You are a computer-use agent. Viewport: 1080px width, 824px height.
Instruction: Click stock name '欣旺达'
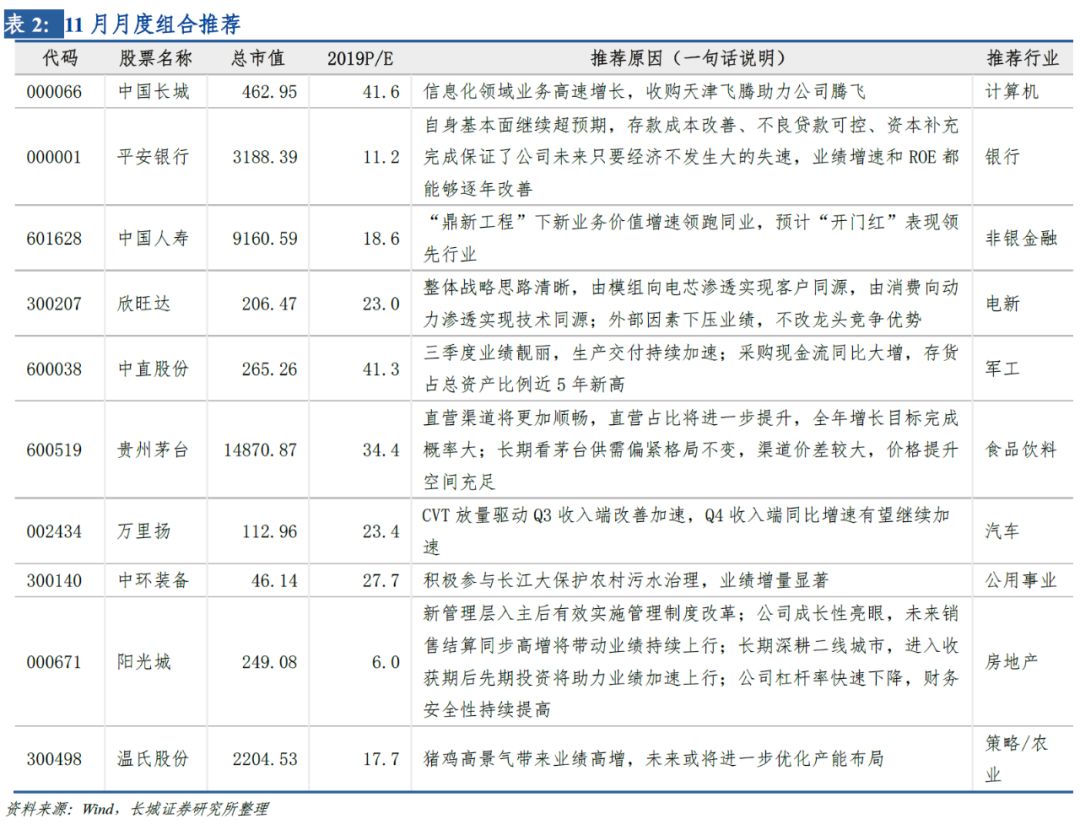click(144, 303)
